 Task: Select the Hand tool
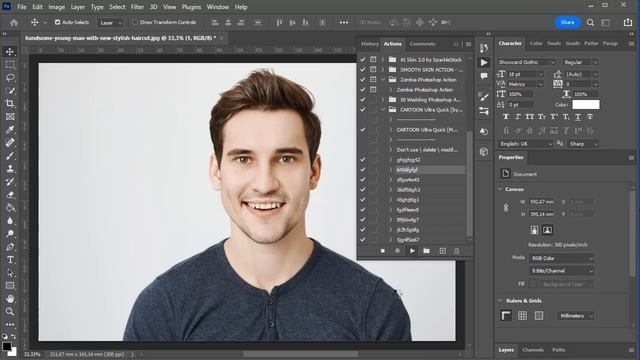click(10, 298)
